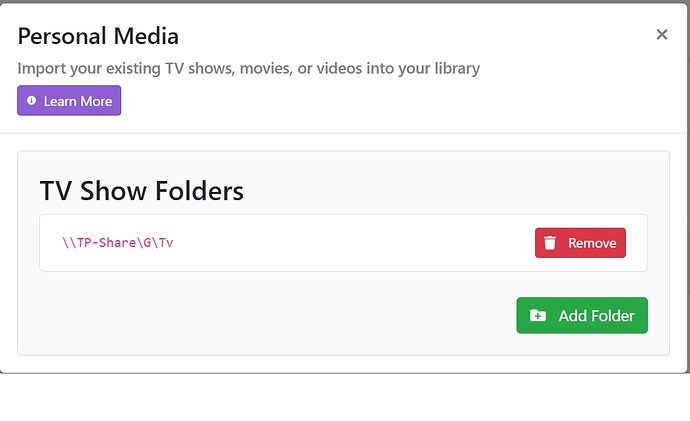
Task: Click the import description subtitle text
Action: click(x=248, y=69)
